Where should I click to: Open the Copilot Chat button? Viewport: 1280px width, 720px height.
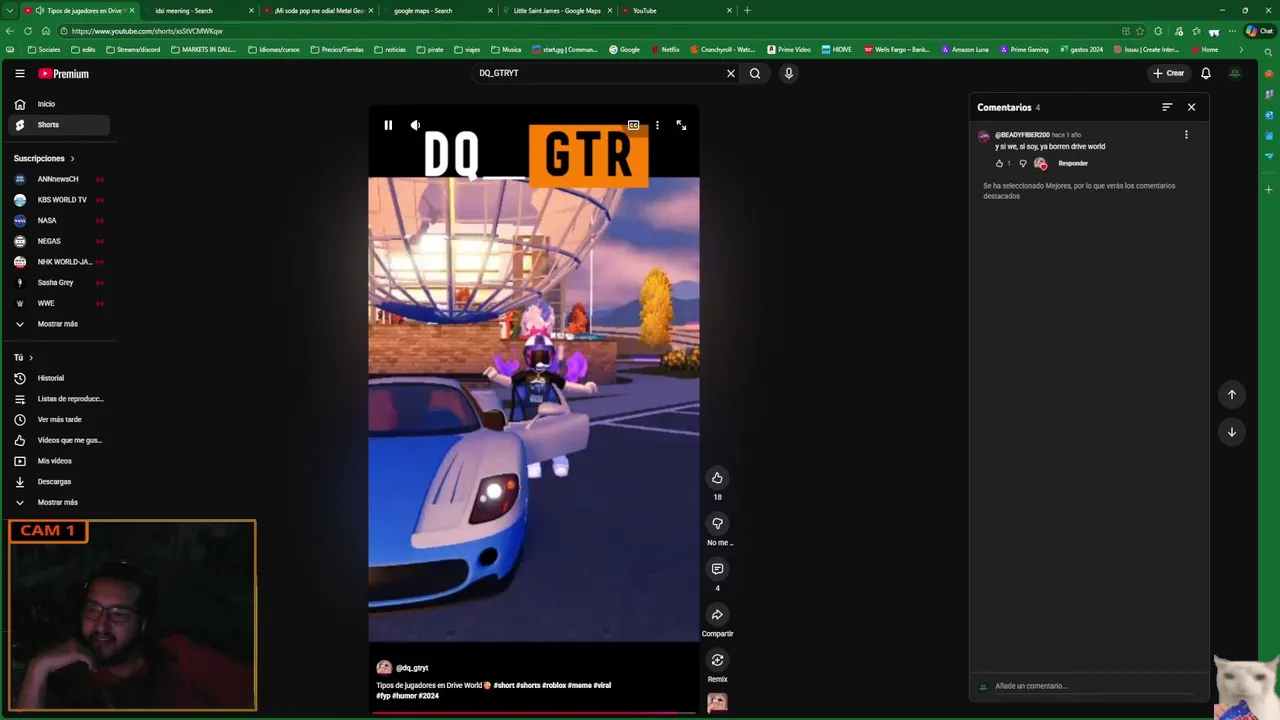1259,31
